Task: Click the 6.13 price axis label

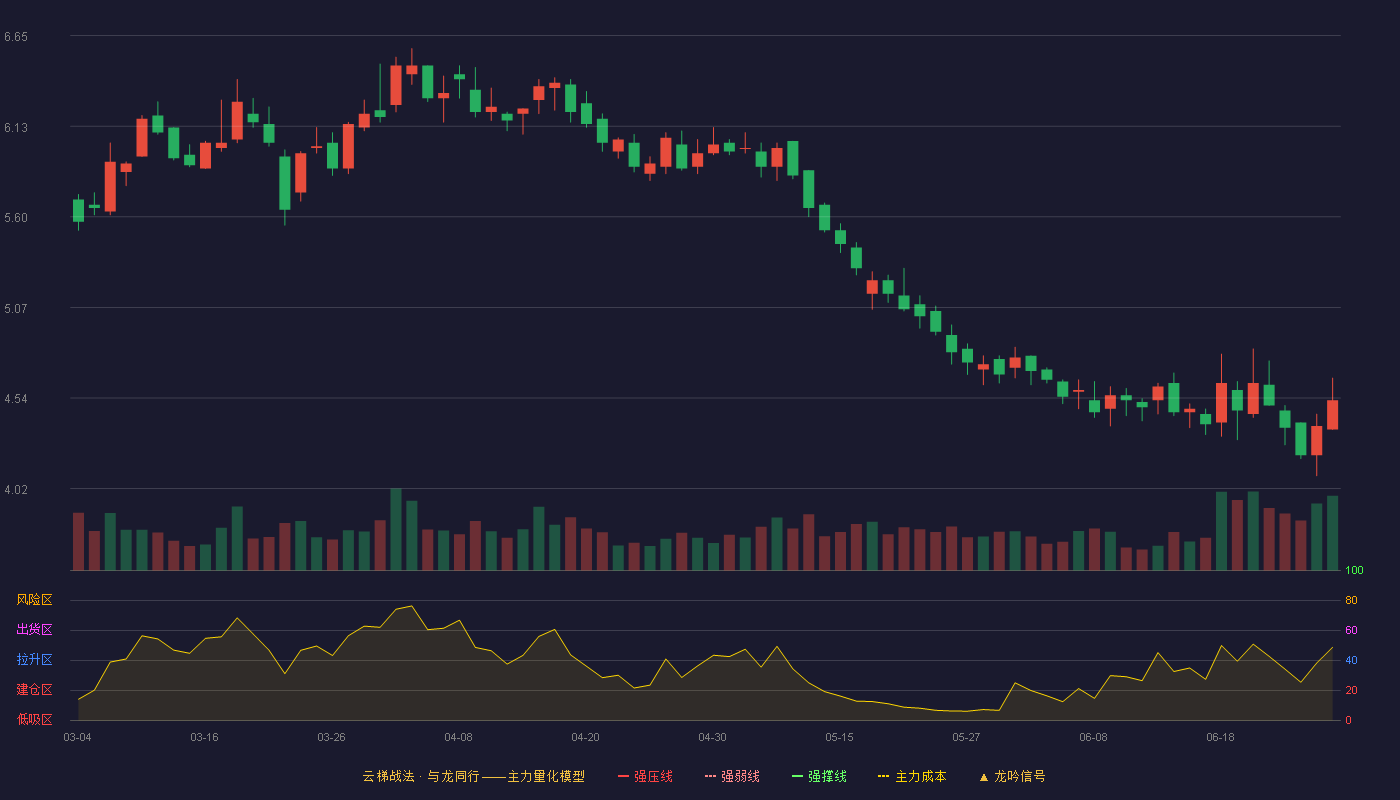Action: click(16, 128)
